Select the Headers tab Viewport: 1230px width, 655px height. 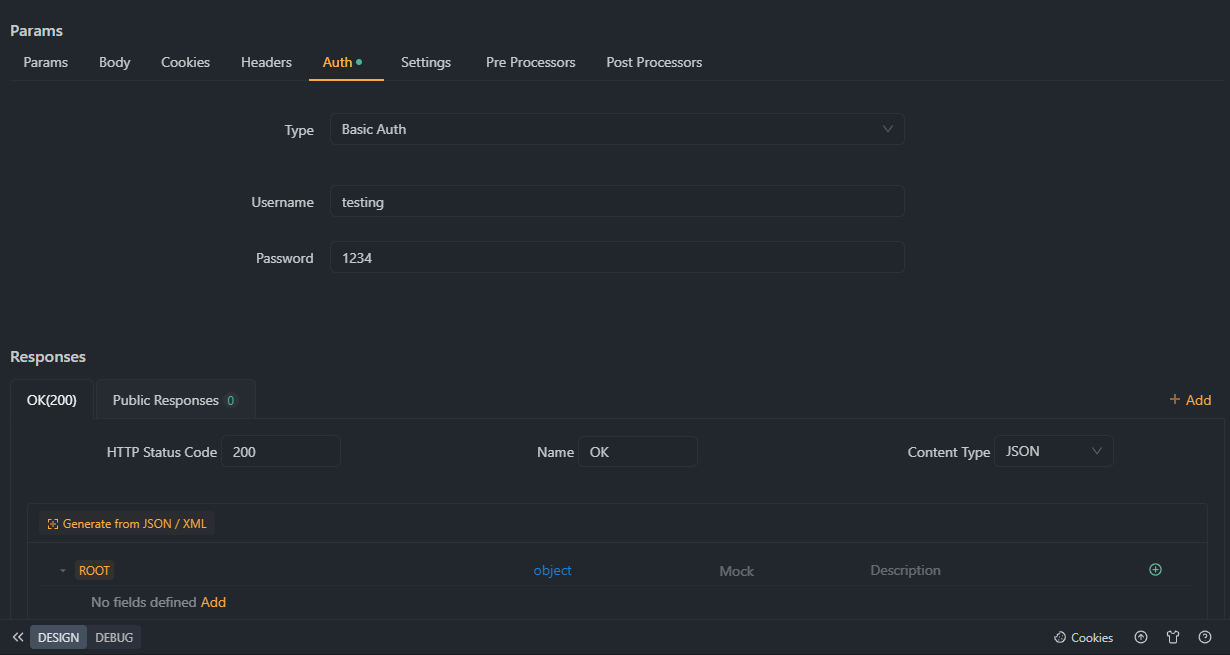coord(266,62)
